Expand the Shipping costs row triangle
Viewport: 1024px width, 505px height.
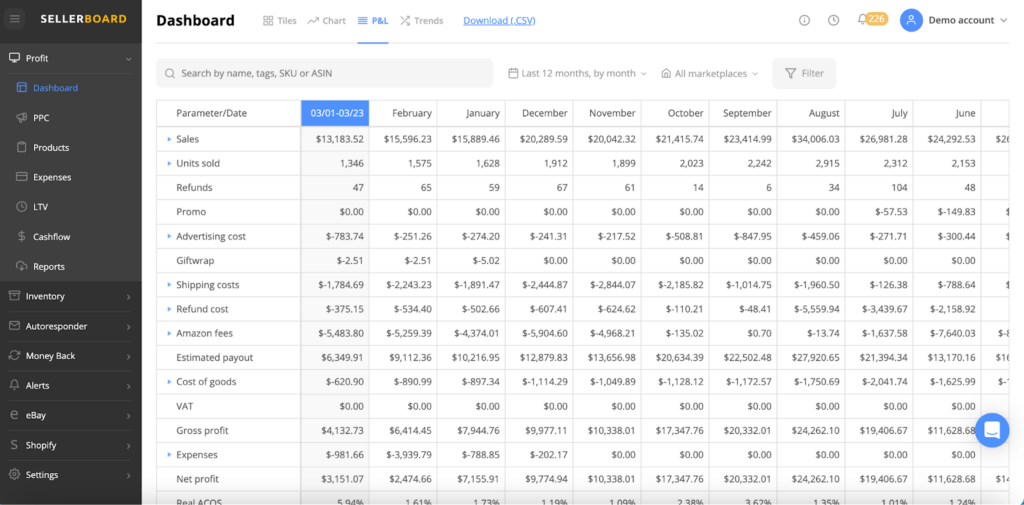[x=168, y=285]
